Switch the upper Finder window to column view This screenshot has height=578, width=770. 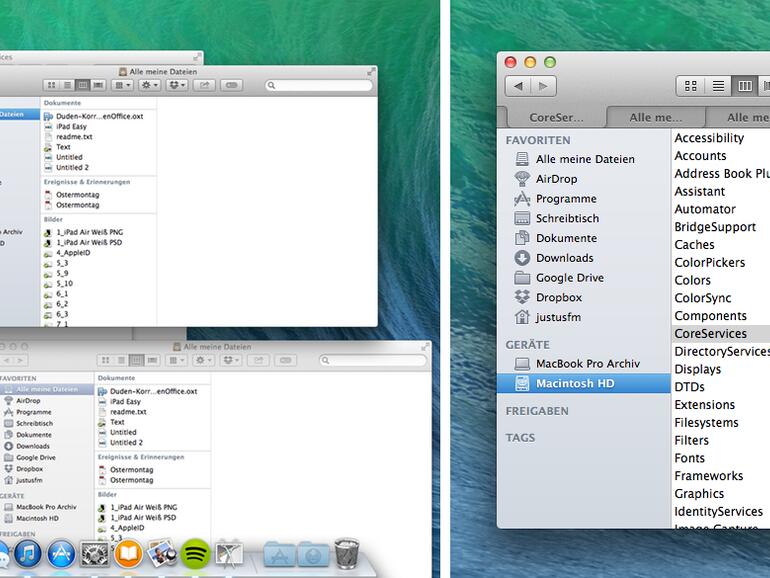[82, 85]
